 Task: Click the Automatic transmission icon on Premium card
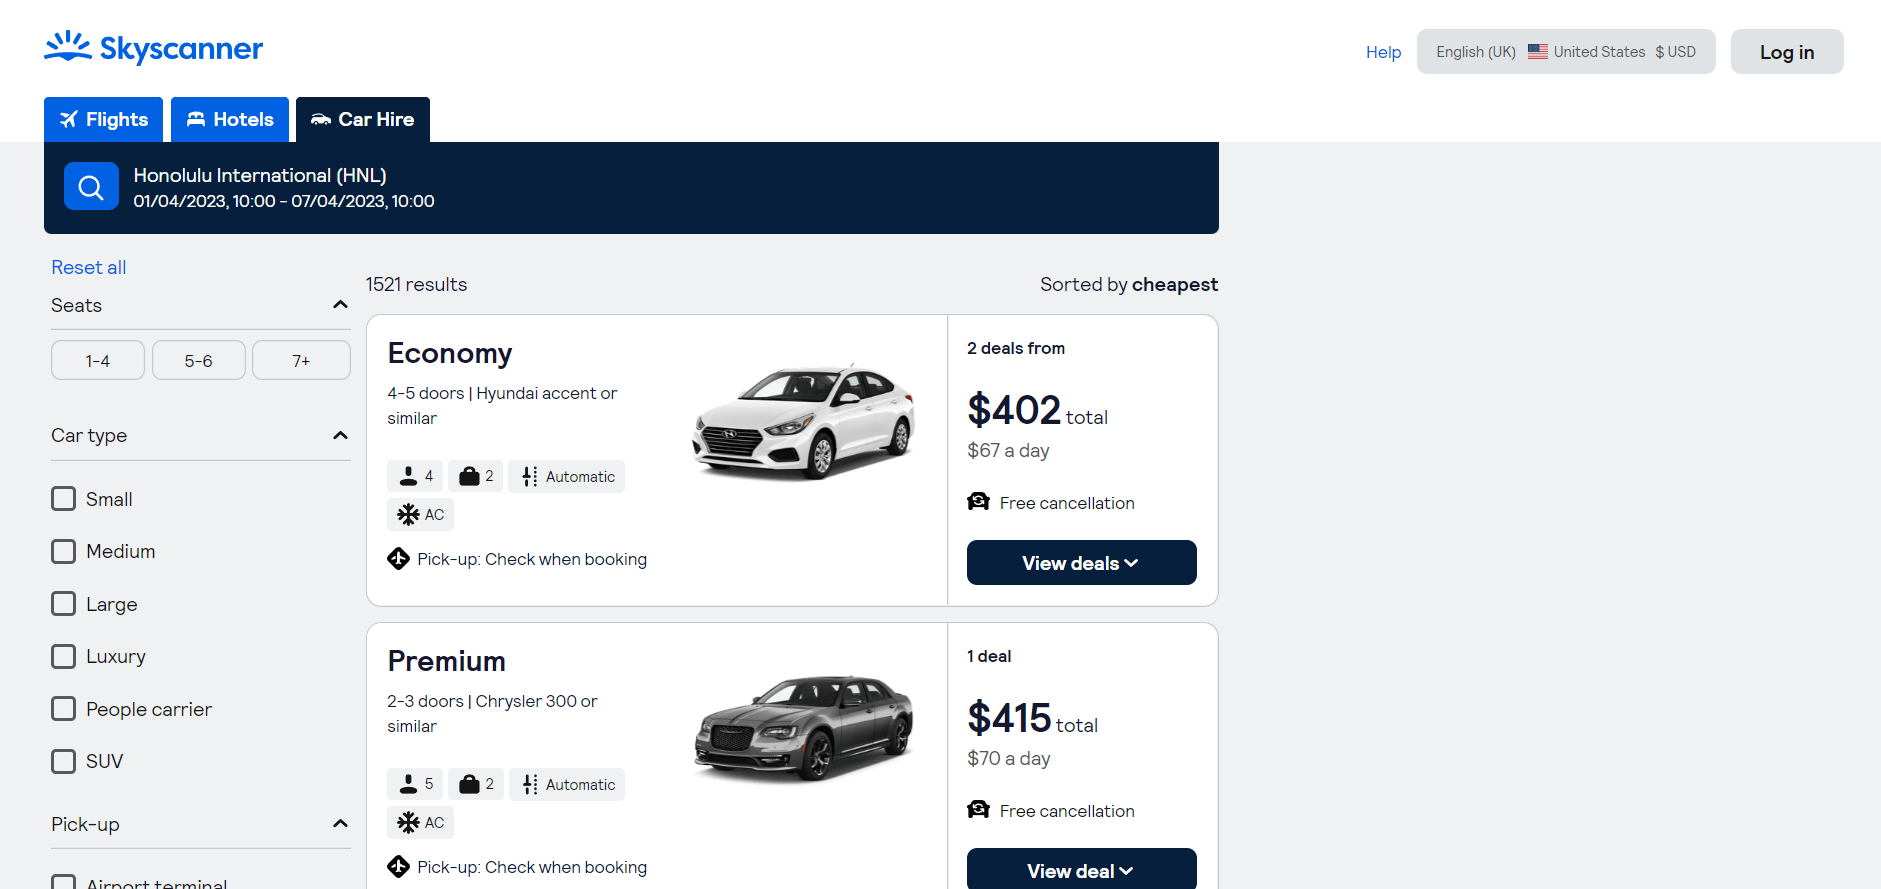[x=529, y=784]
